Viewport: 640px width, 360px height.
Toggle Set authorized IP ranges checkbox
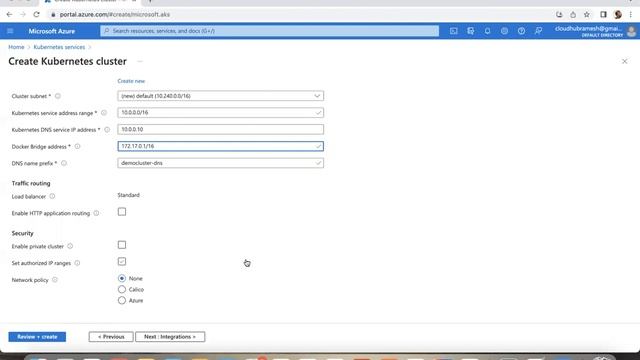pyautogui.click(x=122, y=261)
